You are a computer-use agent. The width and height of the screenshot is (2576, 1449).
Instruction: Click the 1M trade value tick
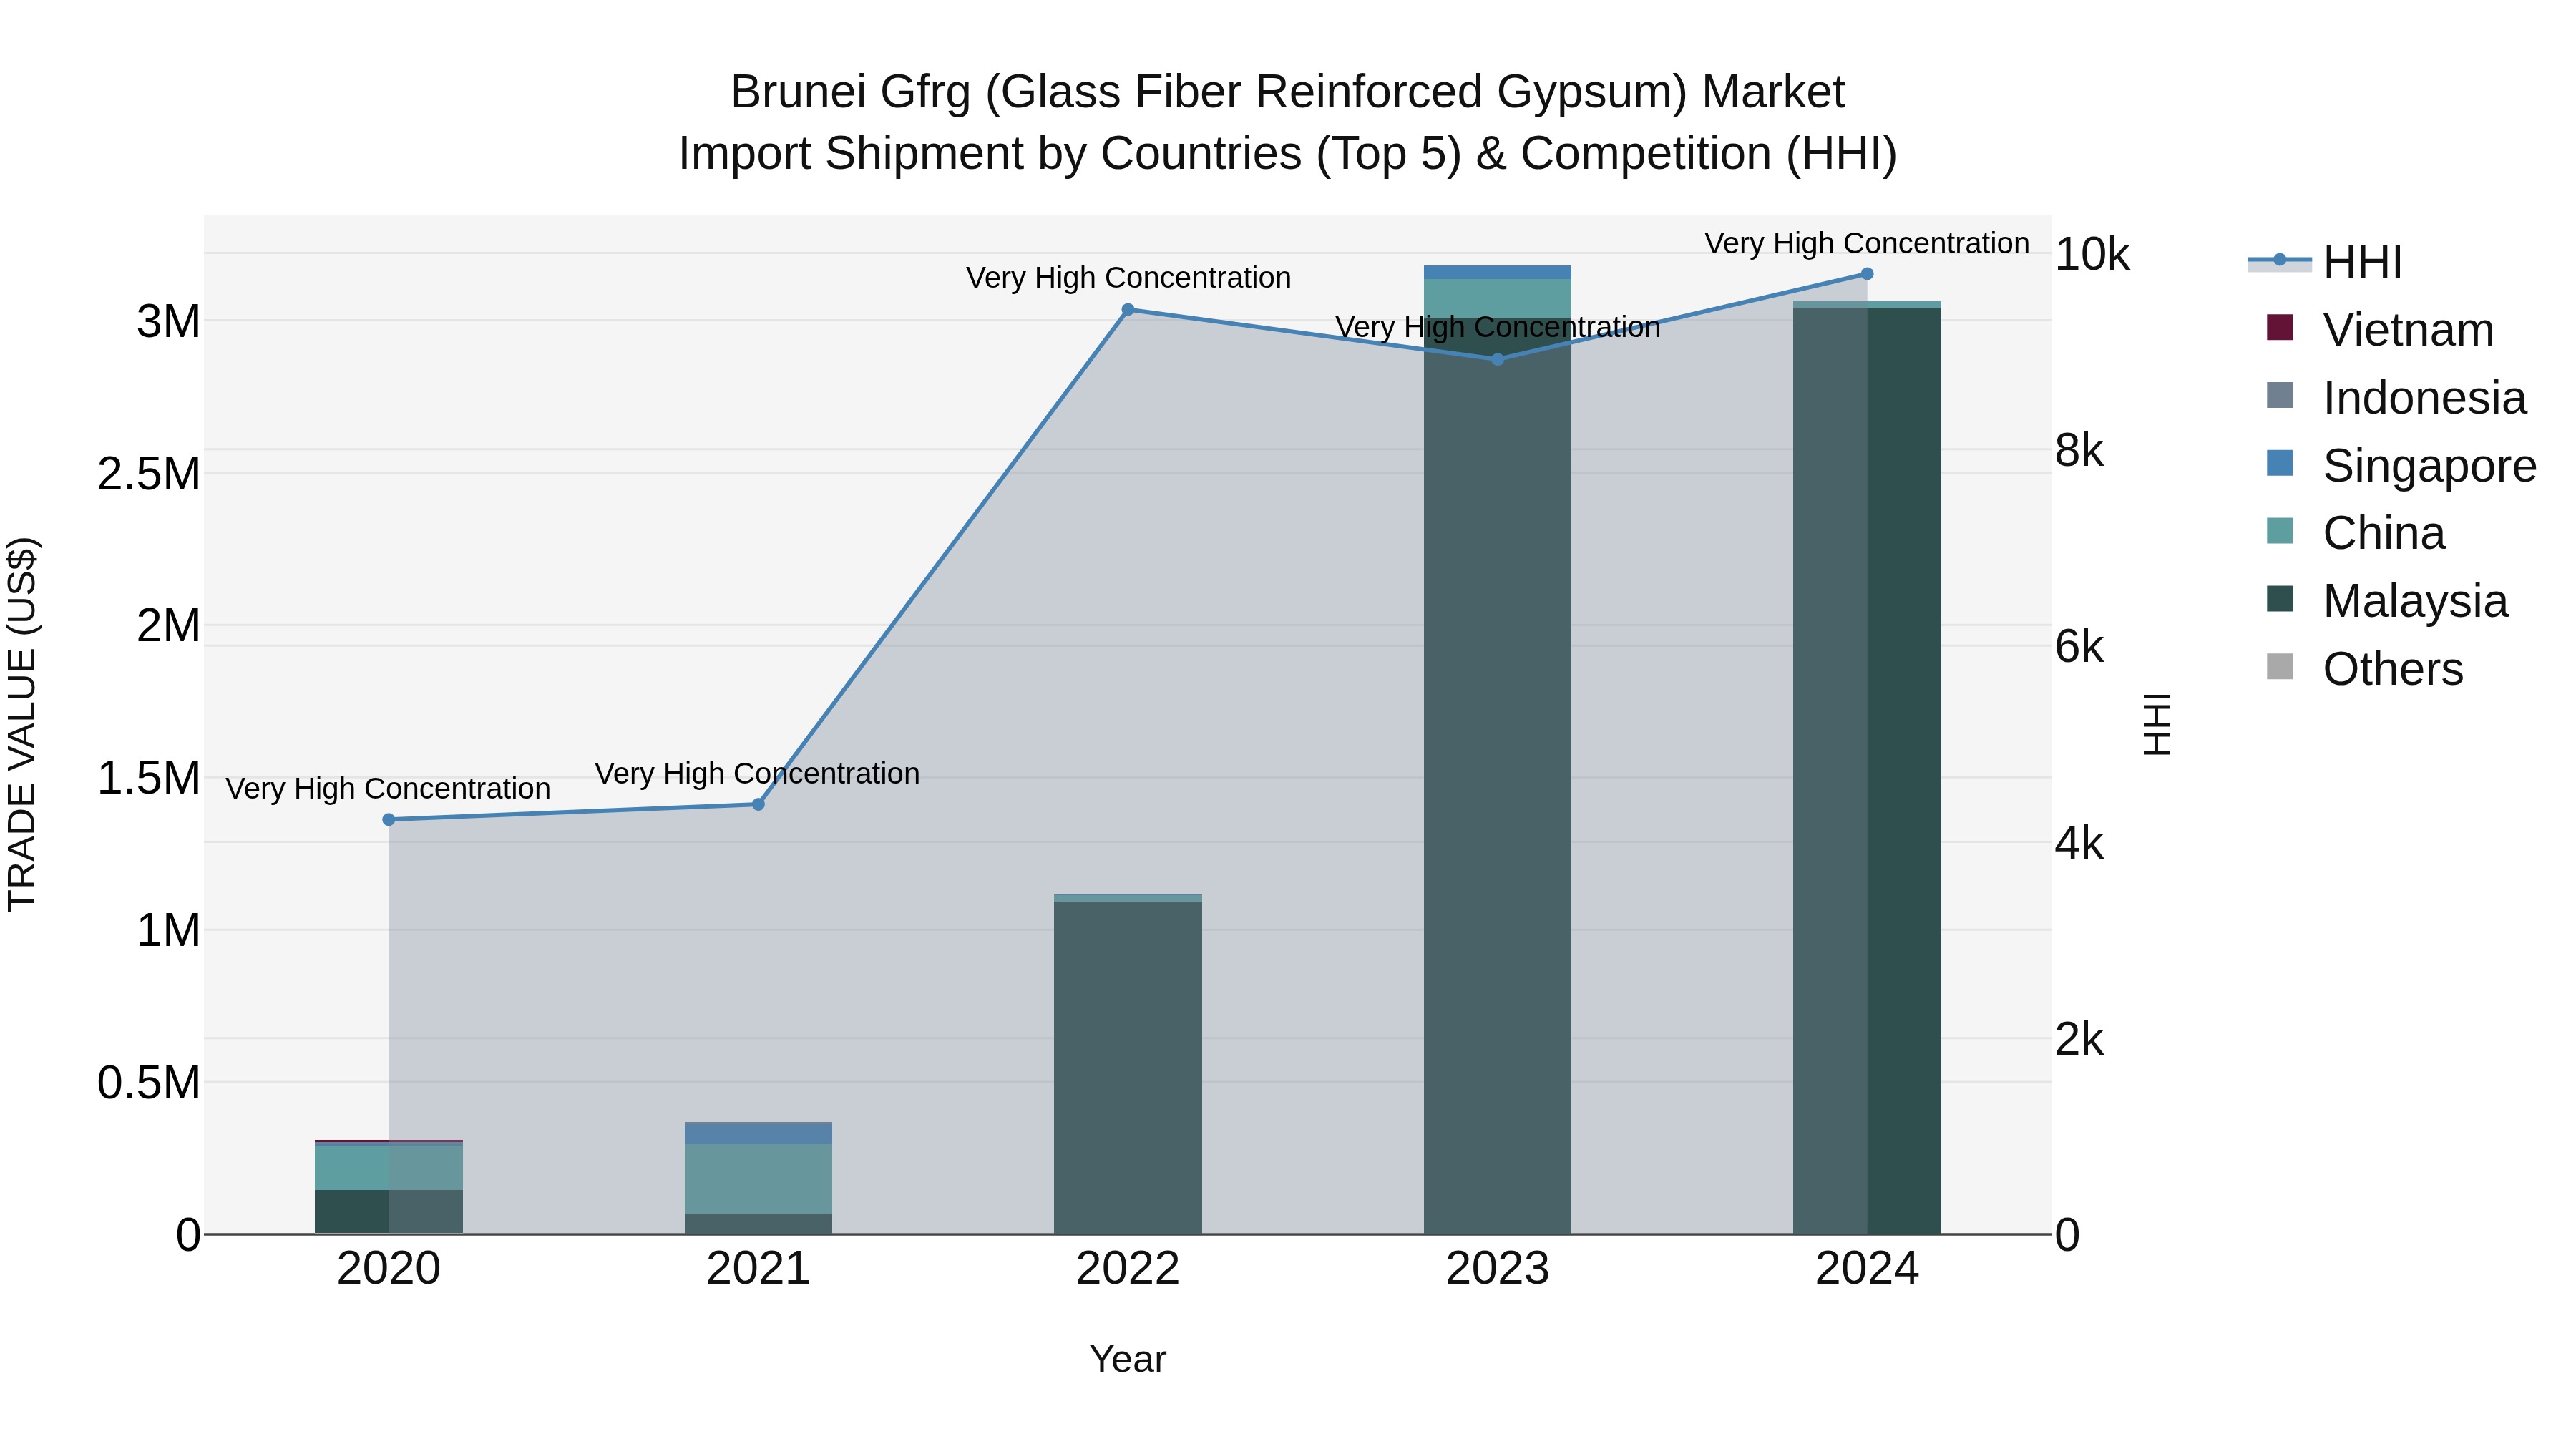tap(168, 930)
